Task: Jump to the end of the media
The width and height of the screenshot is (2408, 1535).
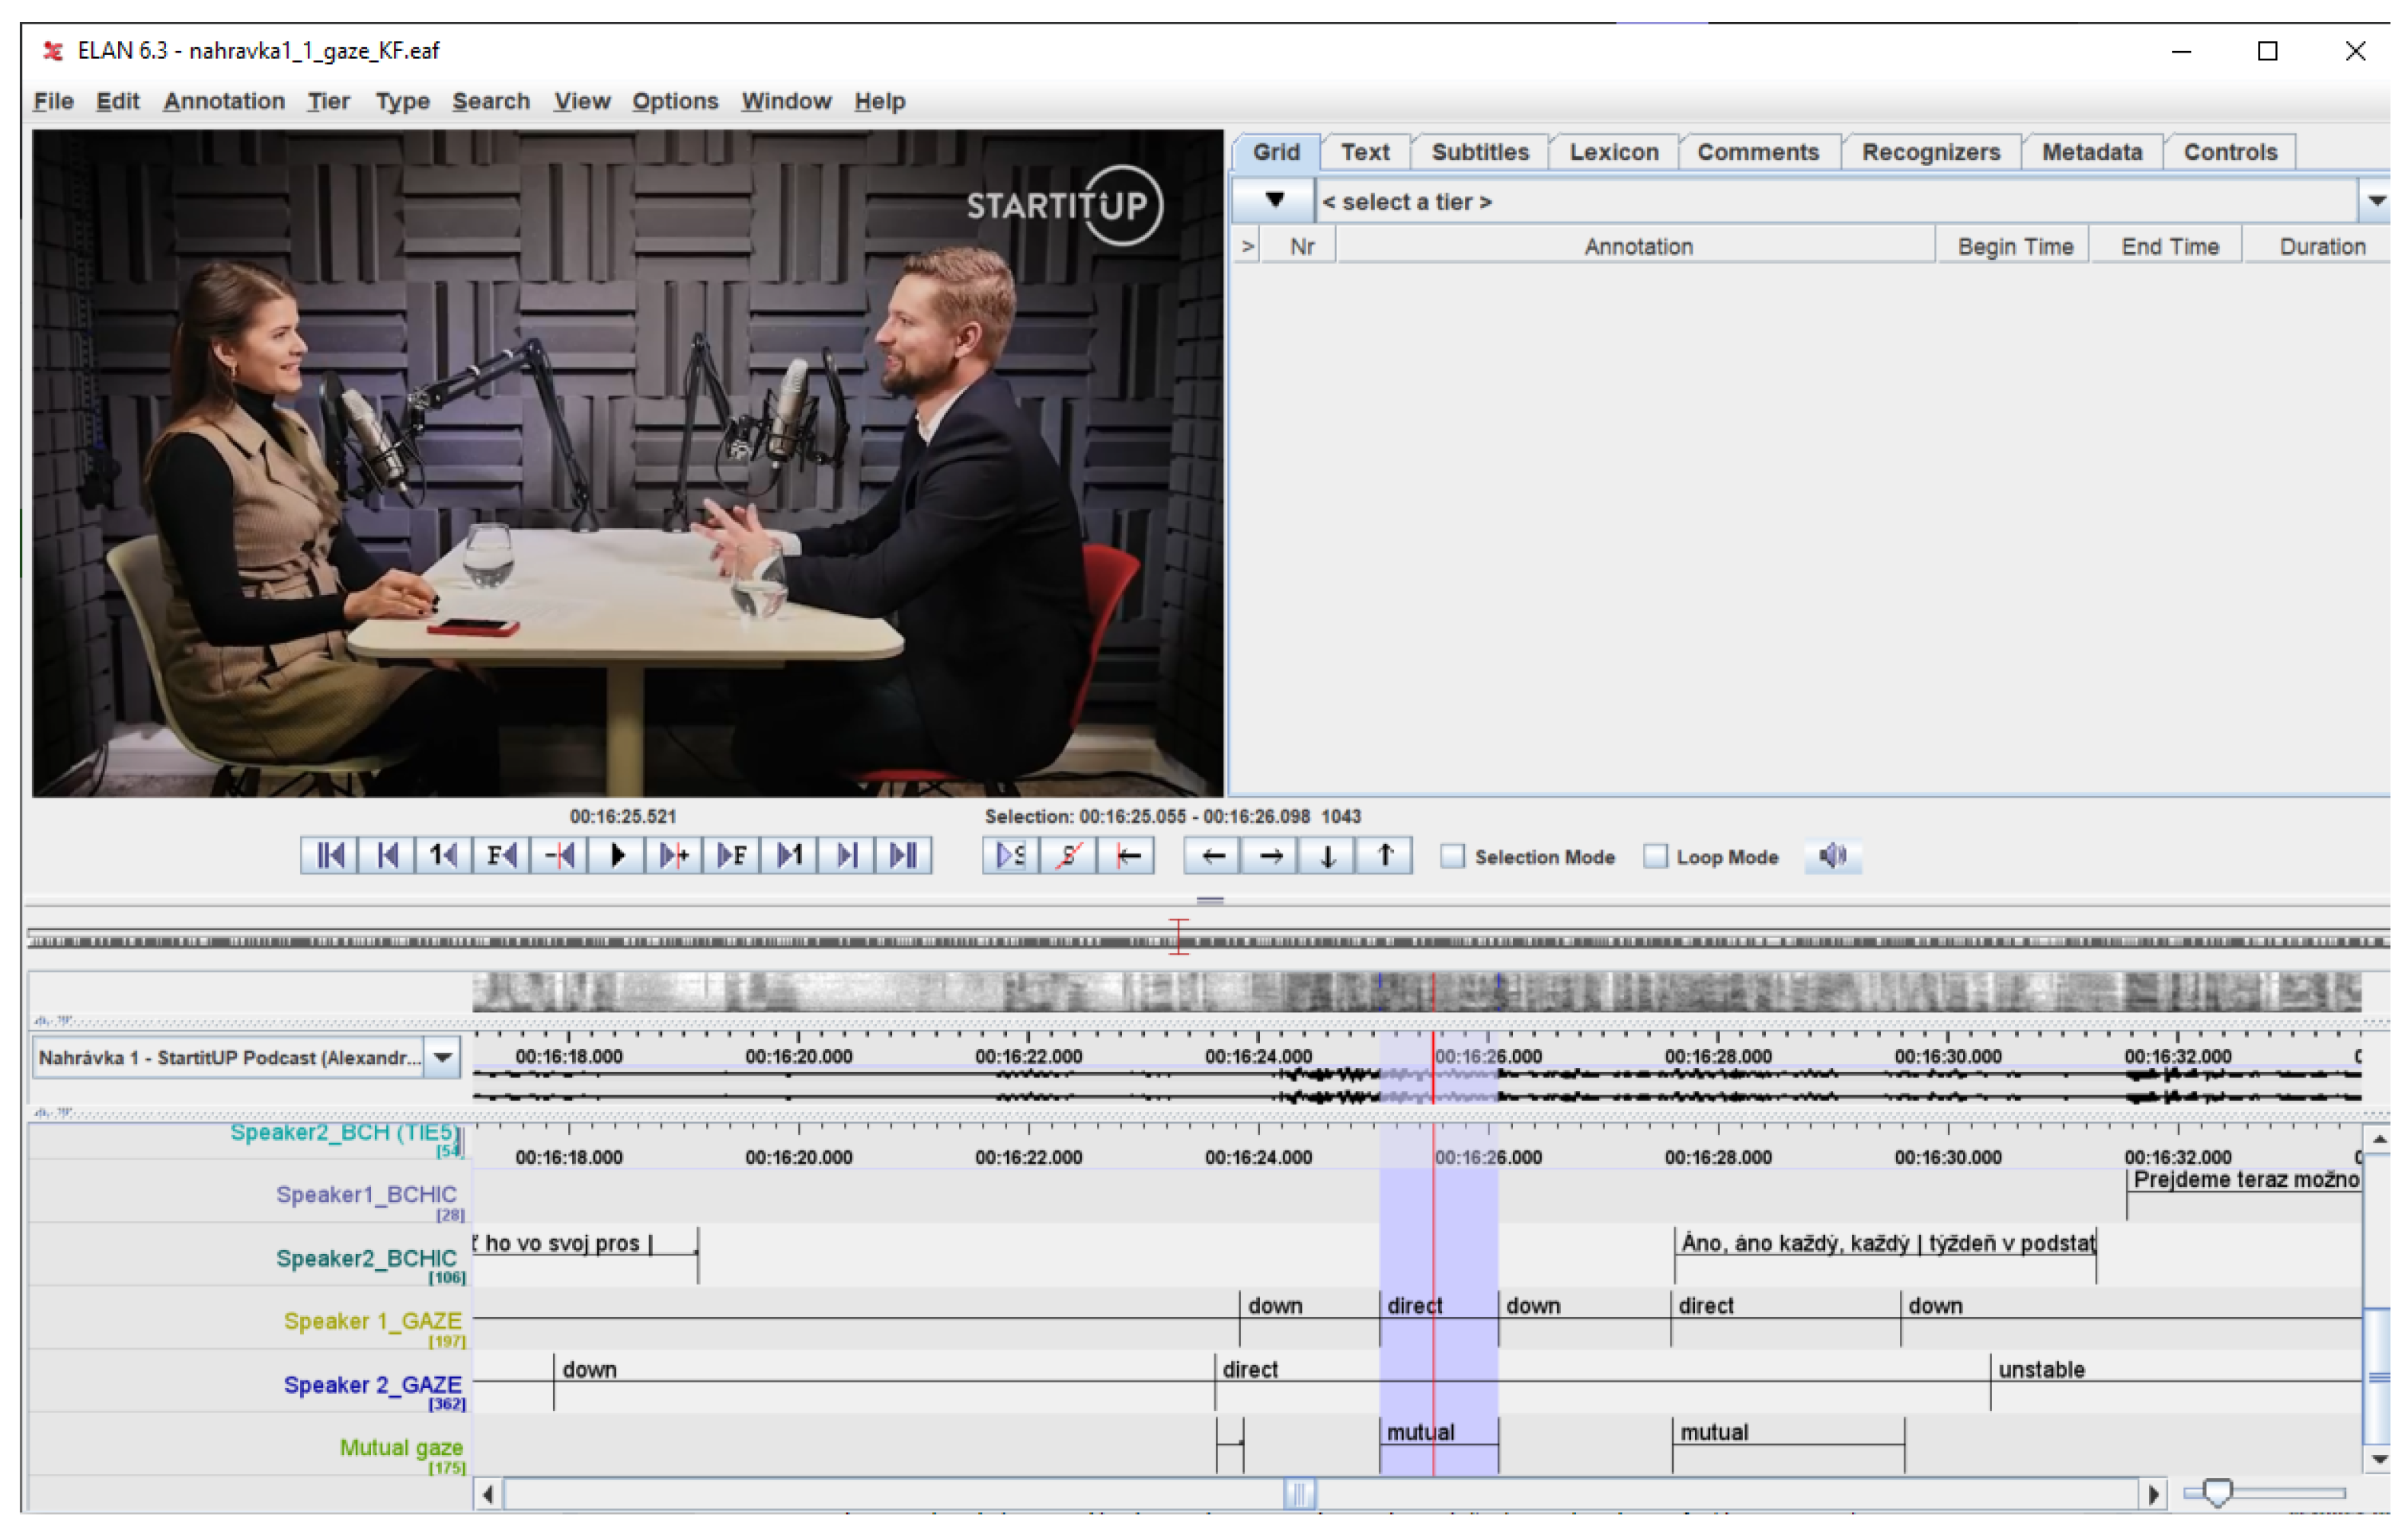Action: coord(904,856)
